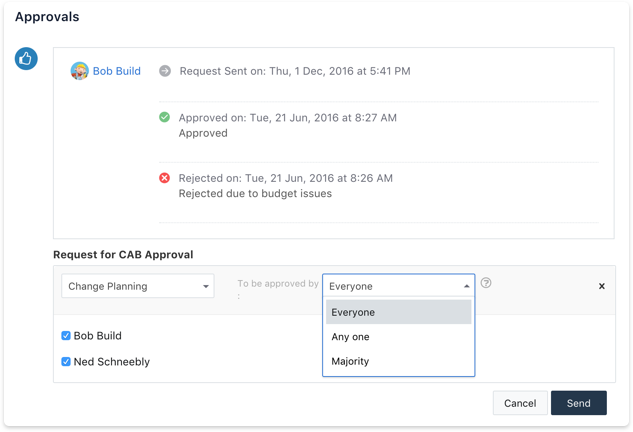The width and height of the screenshot is (633, 432).
Task: Click the Send button
Action: 578,403
